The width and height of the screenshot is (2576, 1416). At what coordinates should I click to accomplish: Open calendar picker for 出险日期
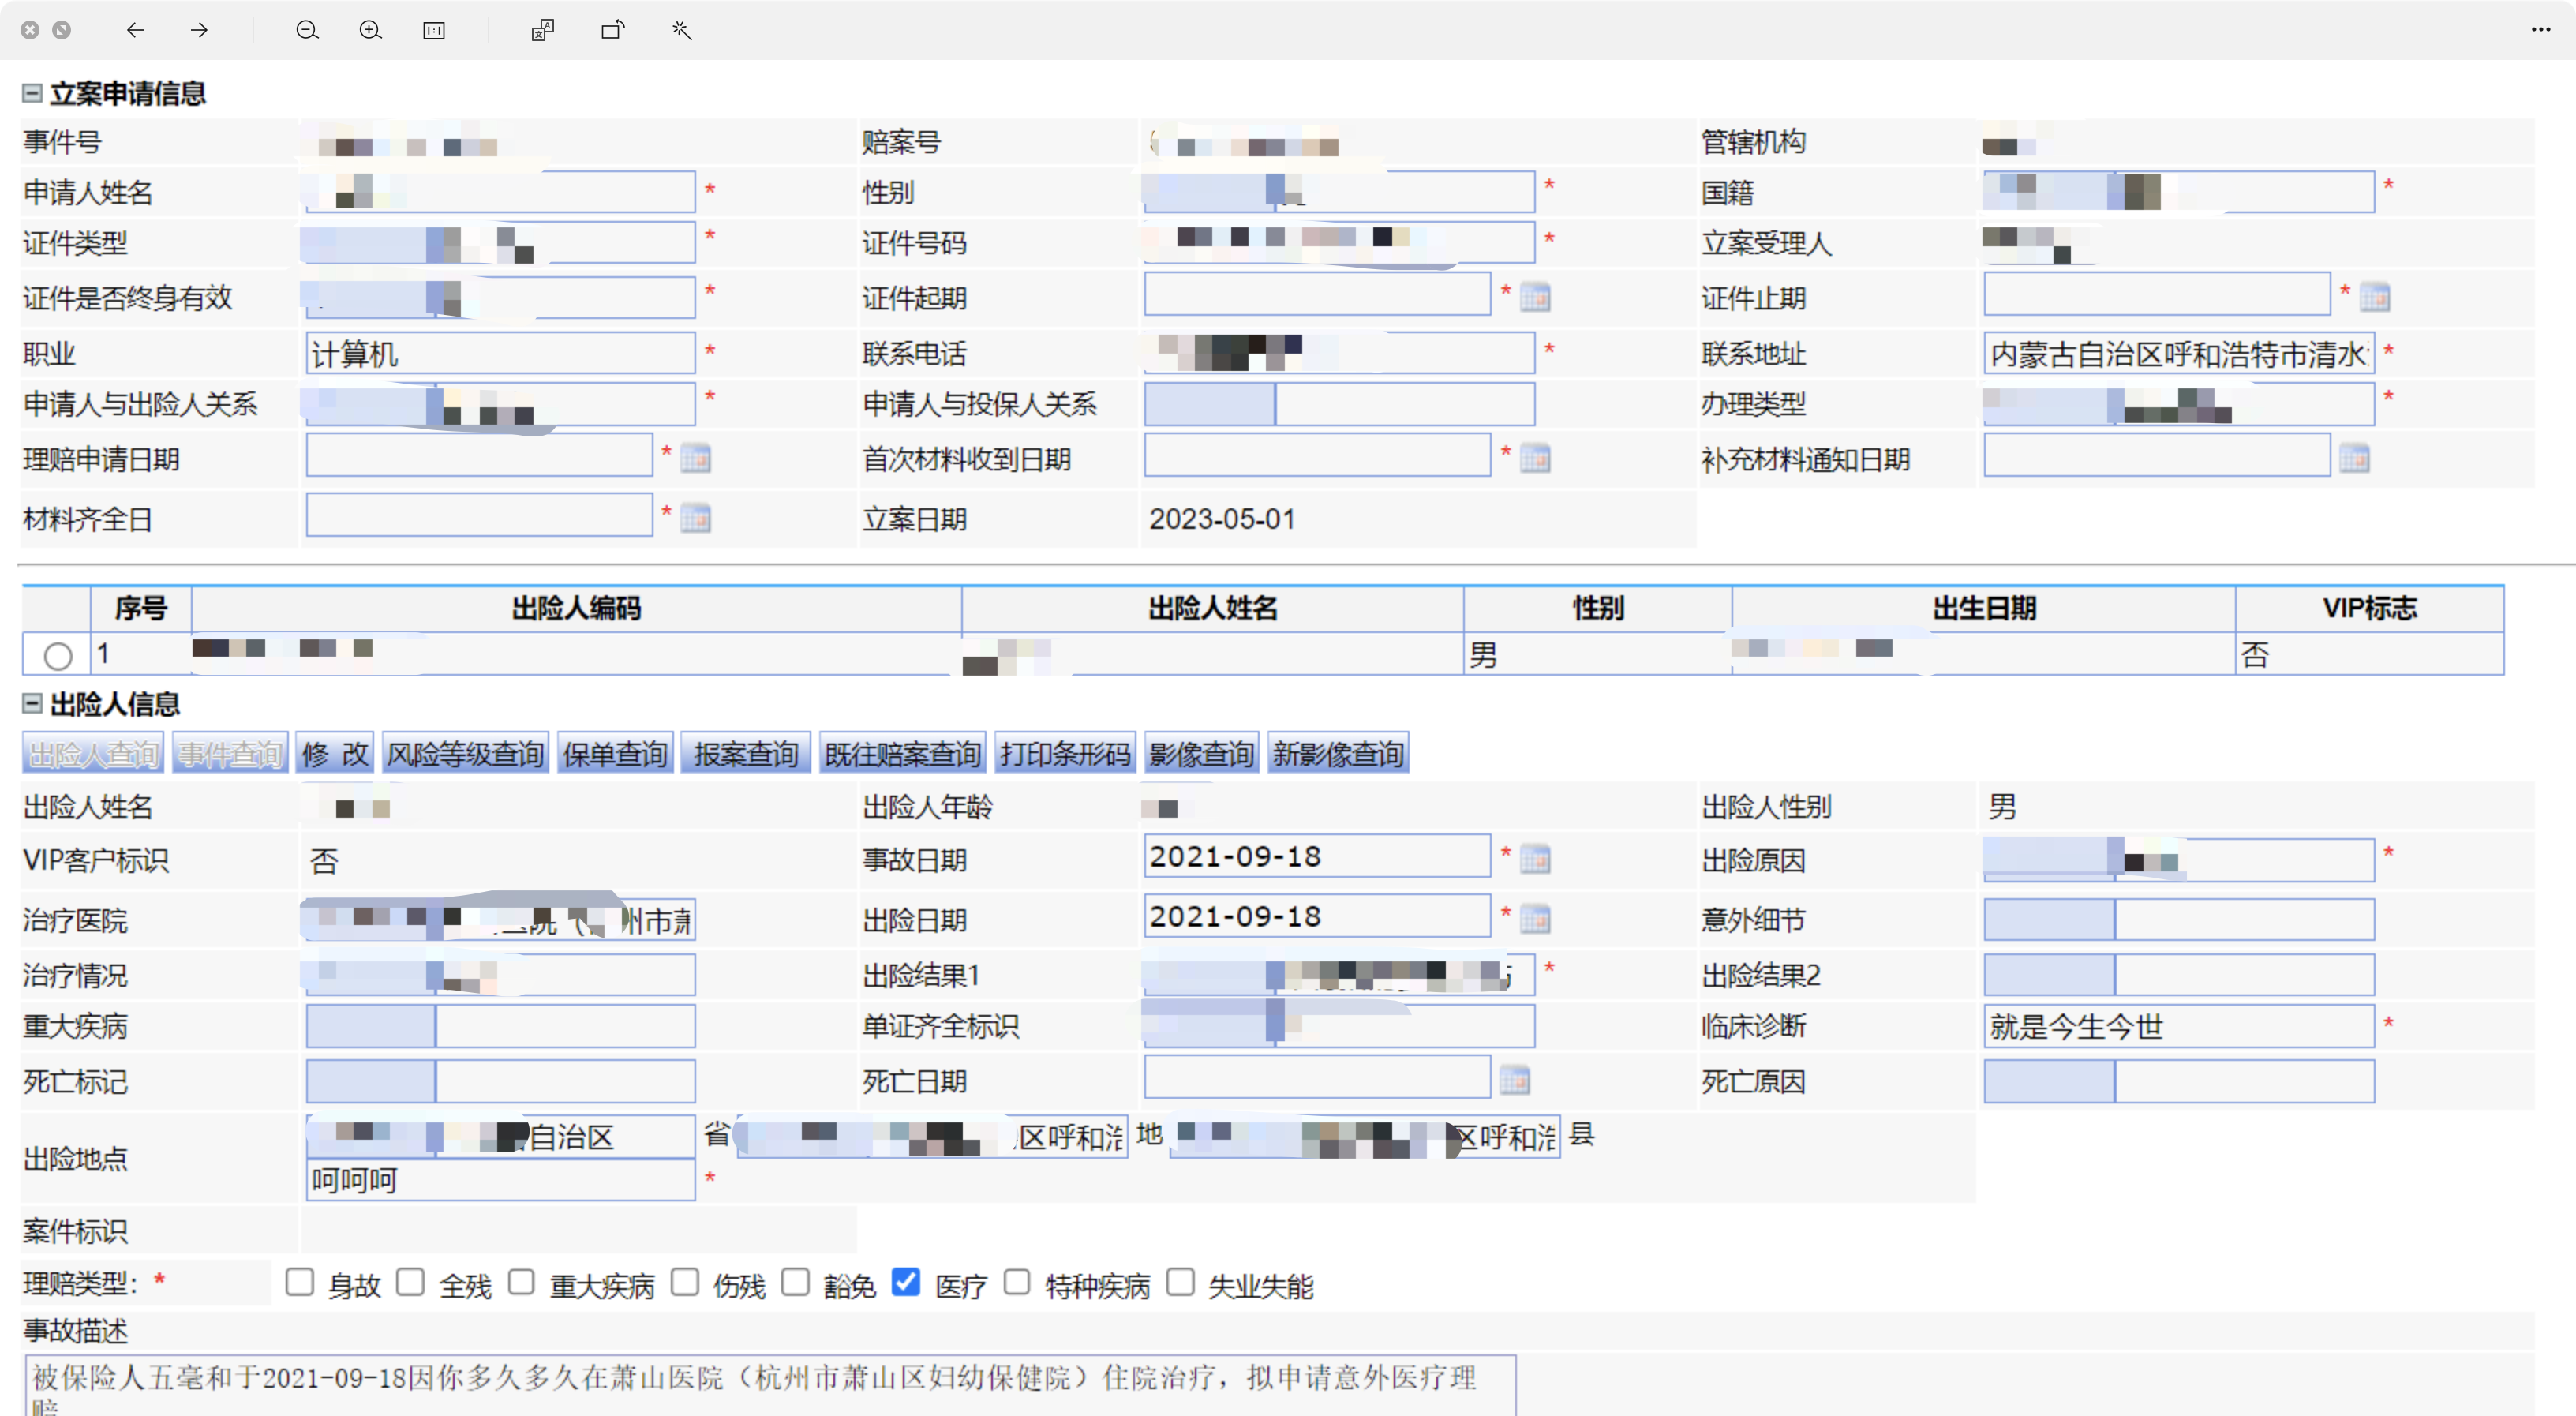coord(1535,918)
